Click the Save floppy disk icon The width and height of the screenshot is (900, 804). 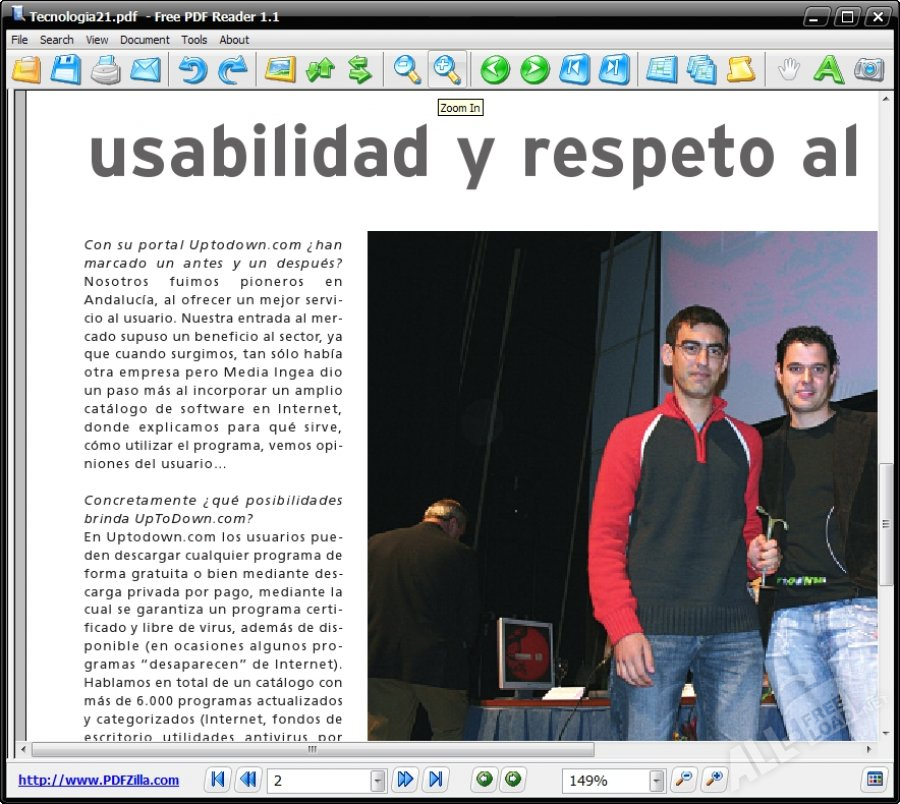[x=66, y=69]
